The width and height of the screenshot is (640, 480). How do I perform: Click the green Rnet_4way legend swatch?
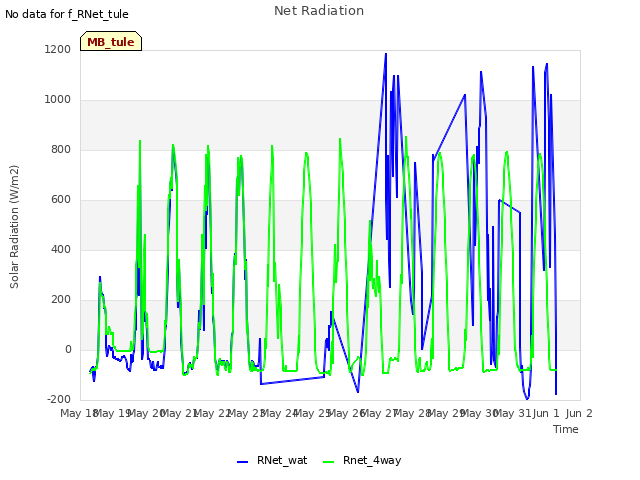329,462
